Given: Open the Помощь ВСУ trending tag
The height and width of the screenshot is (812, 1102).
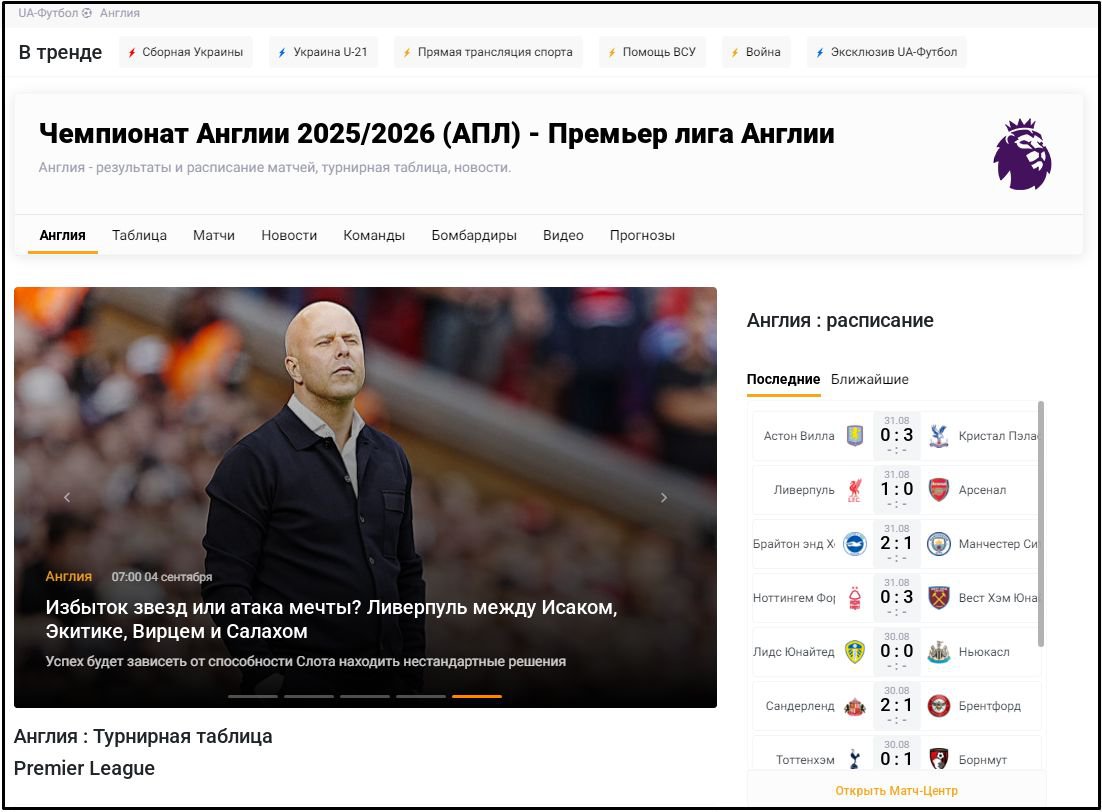Looking at the screenshot, I should pyautogui.click(x=652, y=52).
